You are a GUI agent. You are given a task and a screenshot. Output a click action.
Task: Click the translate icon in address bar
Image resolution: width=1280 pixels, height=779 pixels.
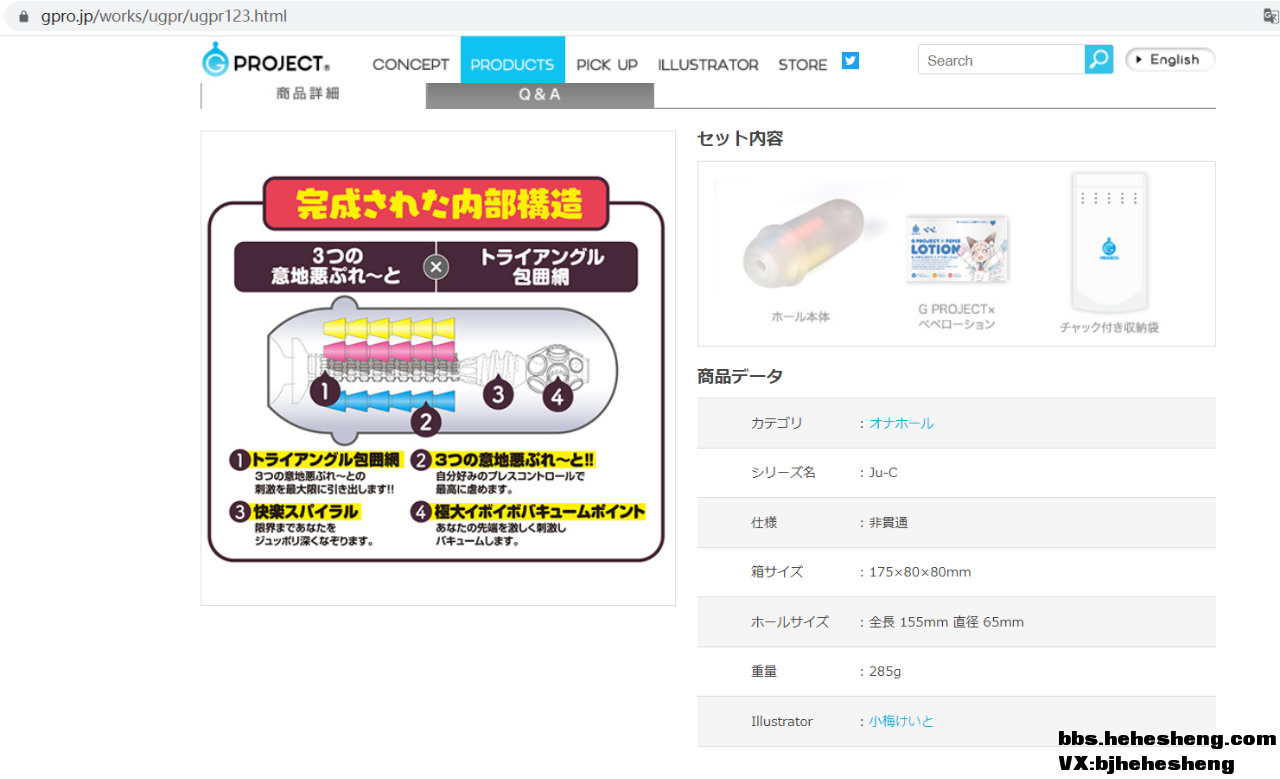pyautogui.click(x=1270, y=17)
